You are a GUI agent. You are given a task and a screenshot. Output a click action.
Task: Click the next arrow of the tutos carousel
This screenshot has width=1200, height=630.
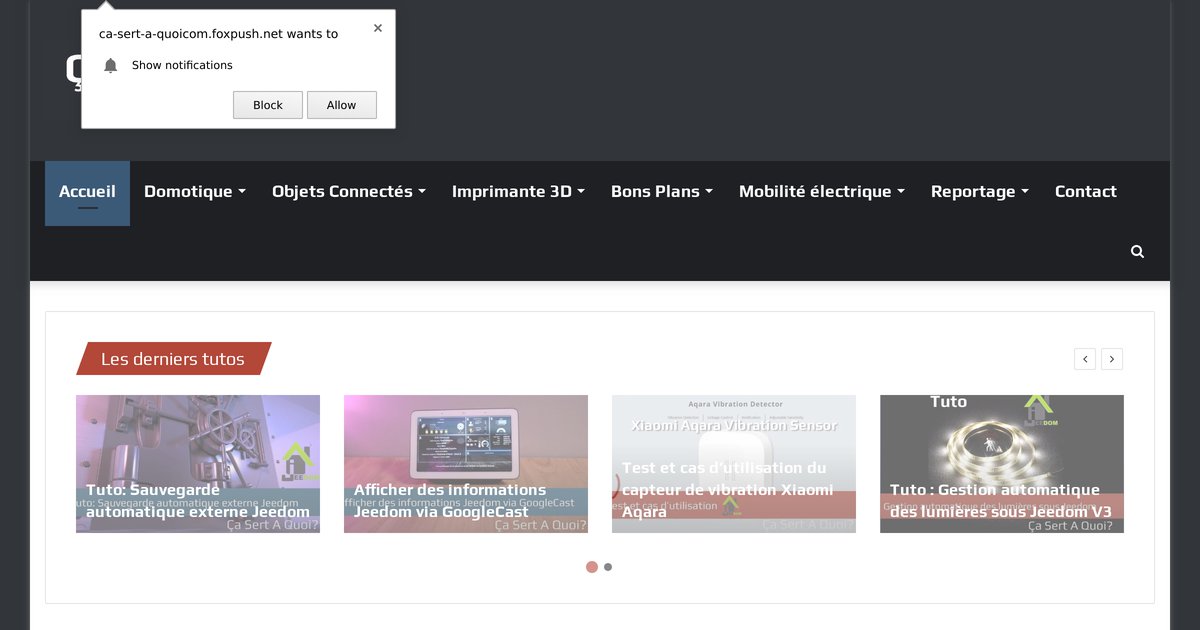click(1112, 358)
